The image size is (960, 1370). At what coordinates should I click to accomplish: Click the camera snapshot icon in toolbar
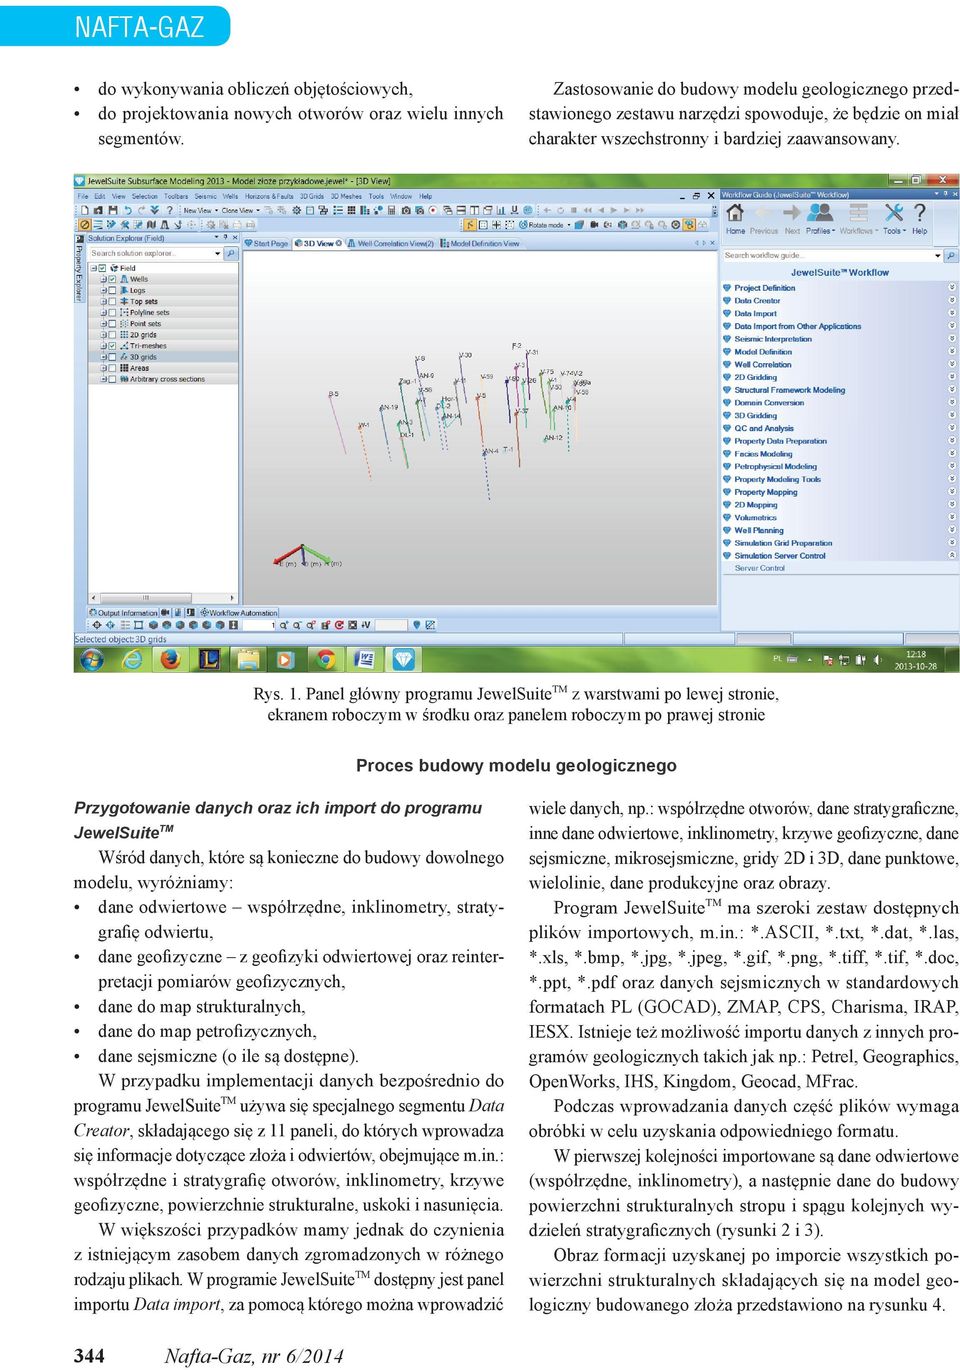(x=405, y=210)
